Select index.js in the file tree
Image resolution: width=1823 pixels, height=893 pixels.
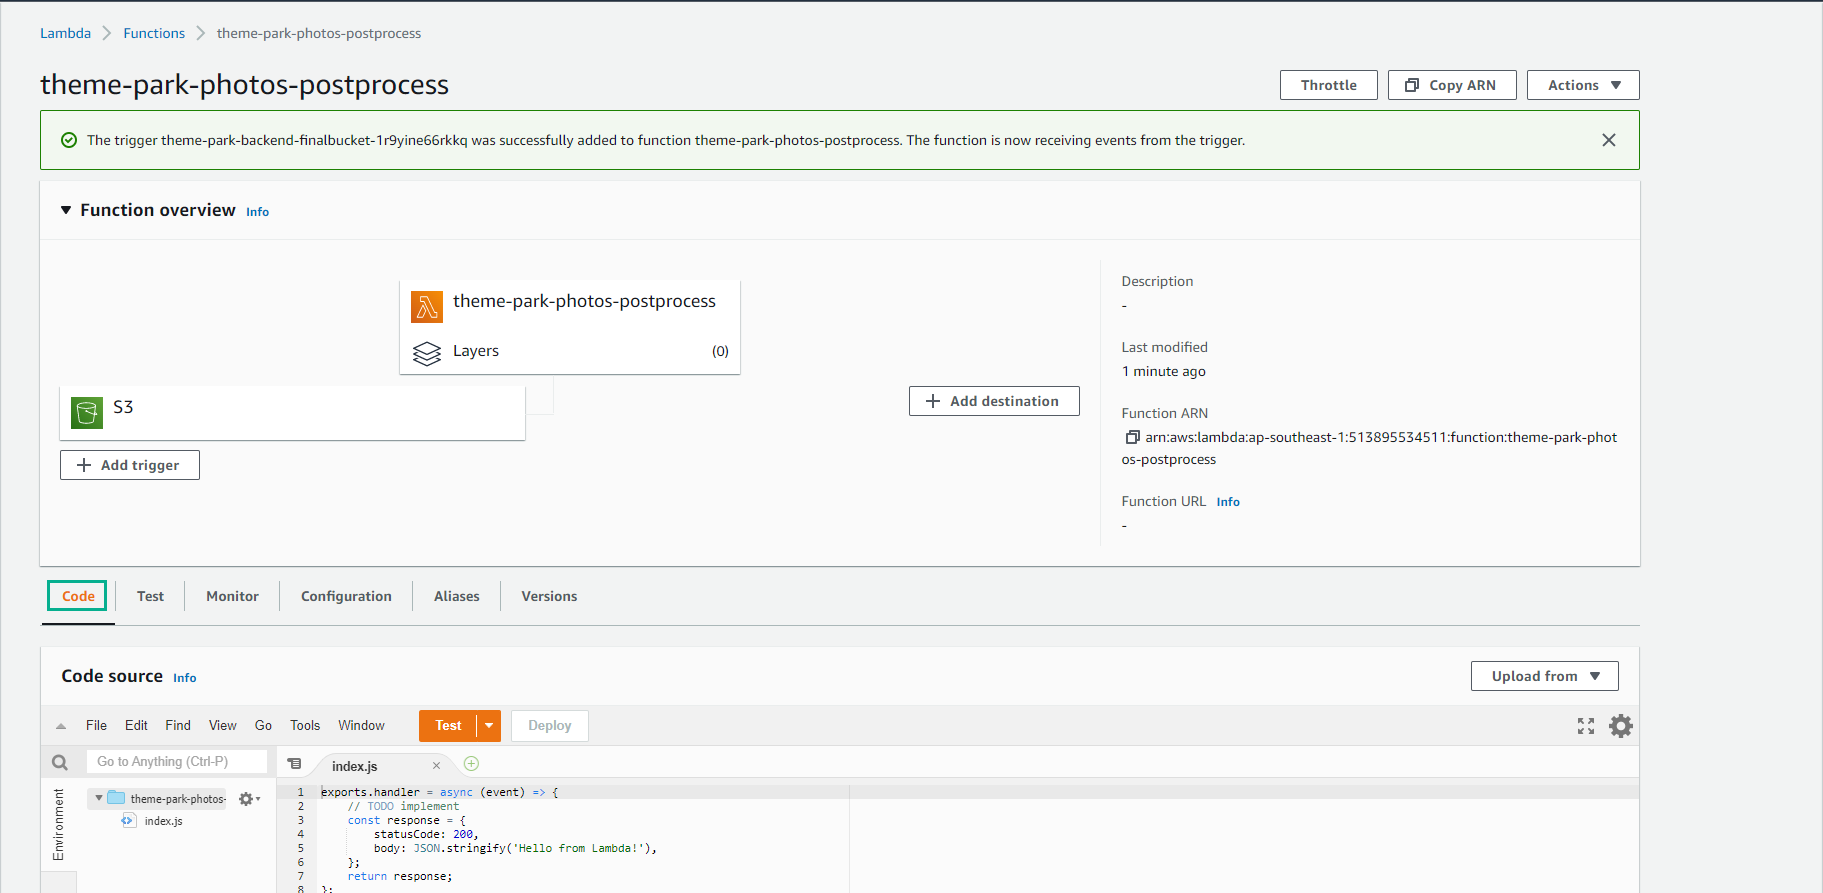pyautogui.click(x=163, y=821)
